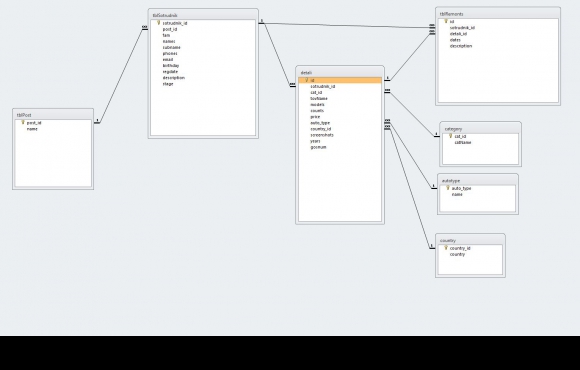The height and width of the screenshot is (370, 580).
Task: Click the subname field in tblSotrudnik
Action: (x=172, y=47)
